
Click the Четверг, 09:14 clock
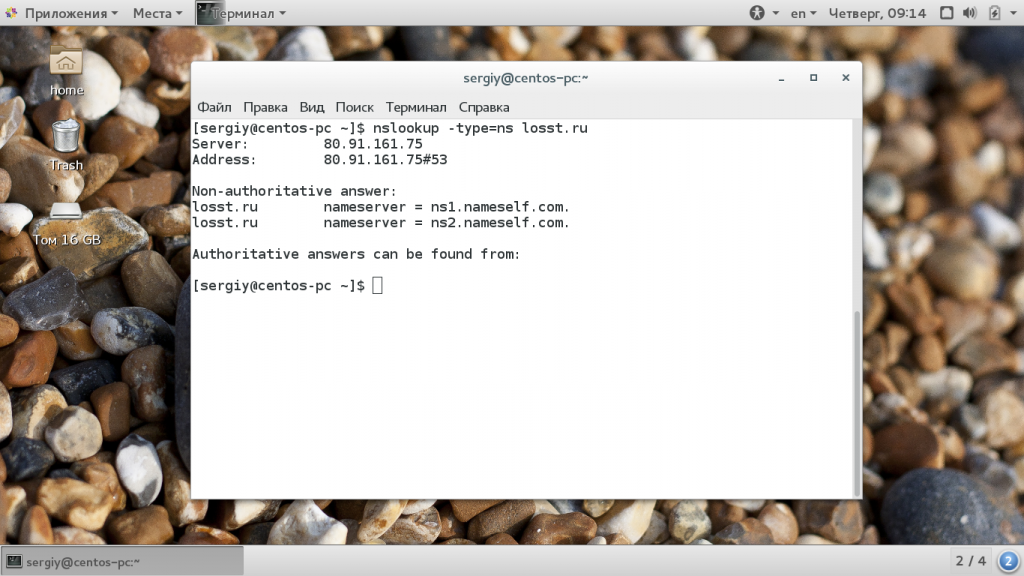pos(877,13)
